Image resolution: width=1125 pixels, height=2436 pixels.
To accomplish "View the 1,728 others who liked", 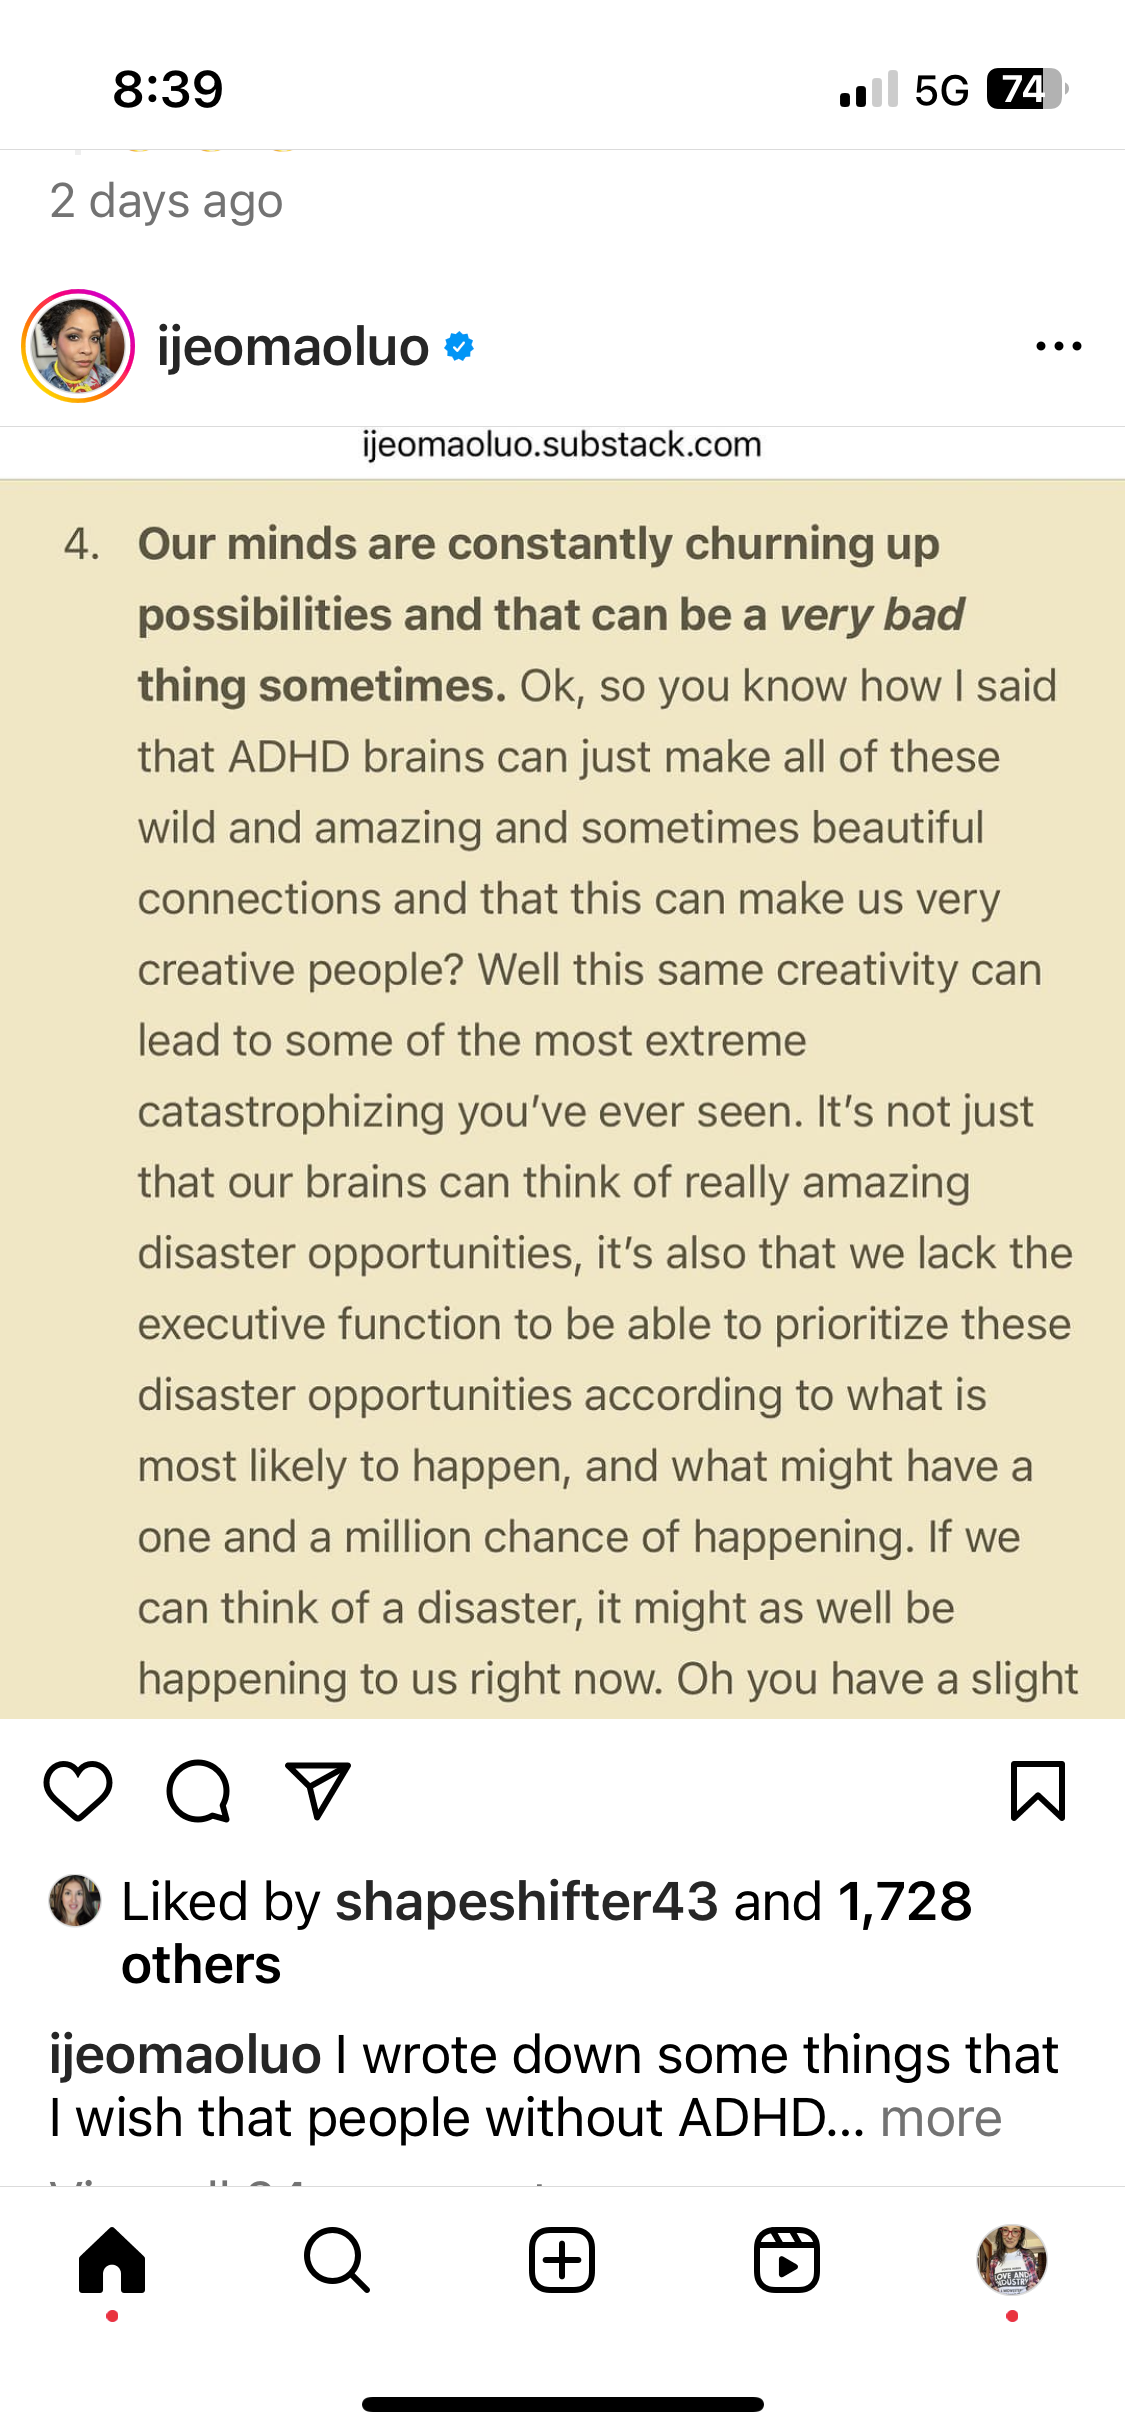I will click(904, 1901).
